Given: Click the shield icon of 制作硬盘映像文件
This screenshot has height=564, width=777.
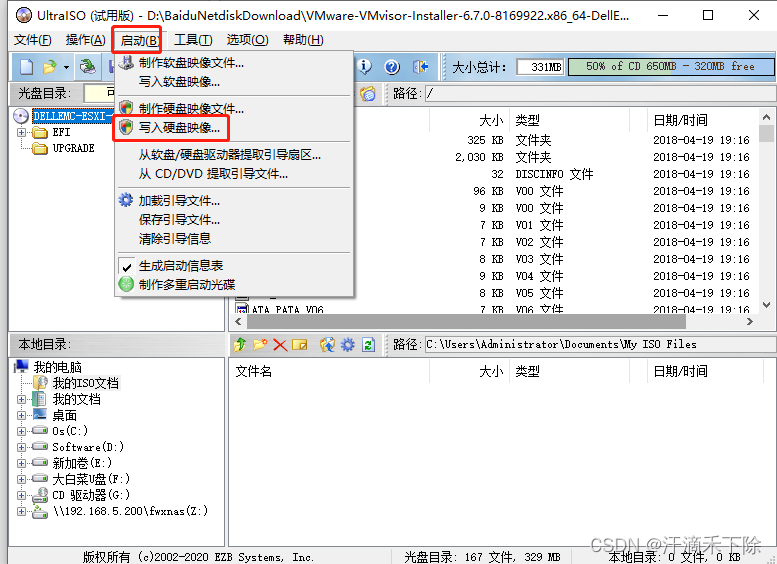Looking at the screenshot, I should click(x=126, y=108).
